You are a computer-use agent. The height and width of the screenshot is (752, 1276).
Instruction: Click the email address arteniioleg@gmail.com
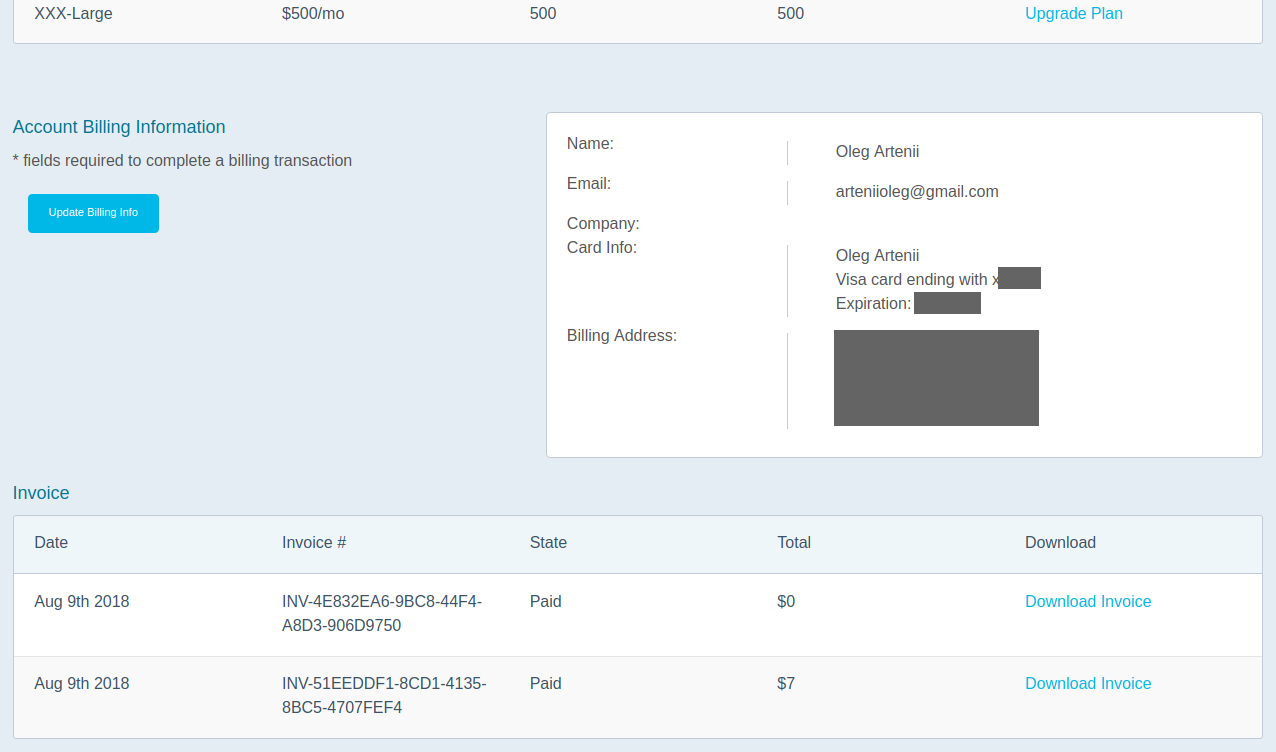click(916, 191)
